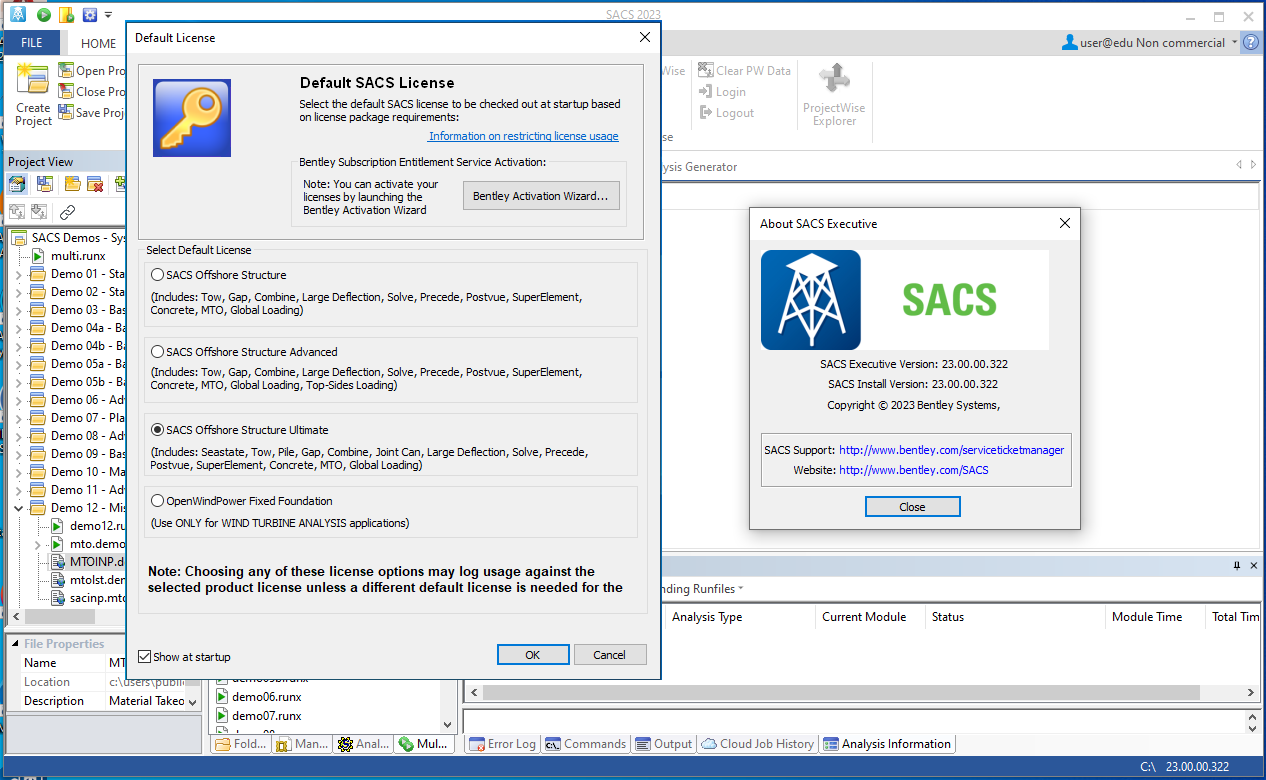Viewport: 1266px width, 780px height.
Task: Click the green run button in quick access toolbar
Action: tap(44, 15)
